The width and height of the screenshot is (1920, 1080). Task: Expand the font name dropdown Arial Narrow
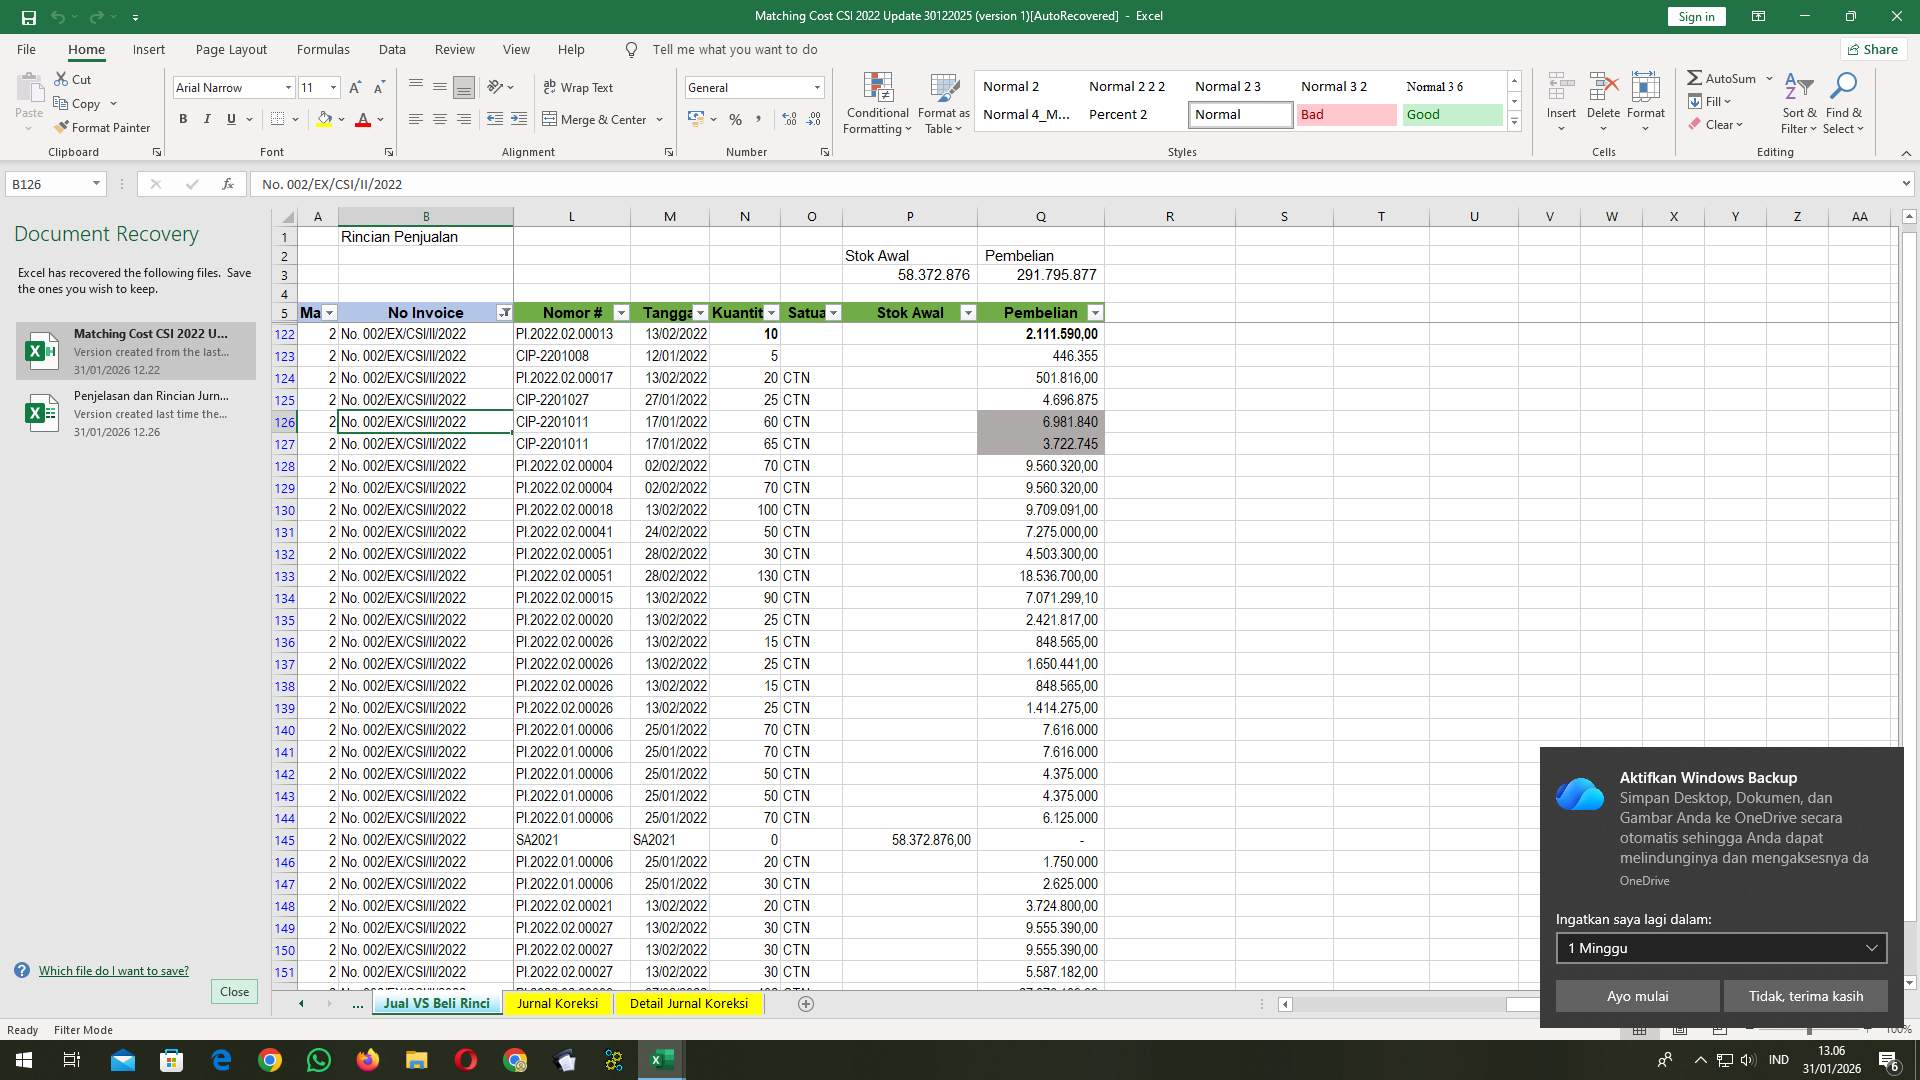click(x=288, y=87)
